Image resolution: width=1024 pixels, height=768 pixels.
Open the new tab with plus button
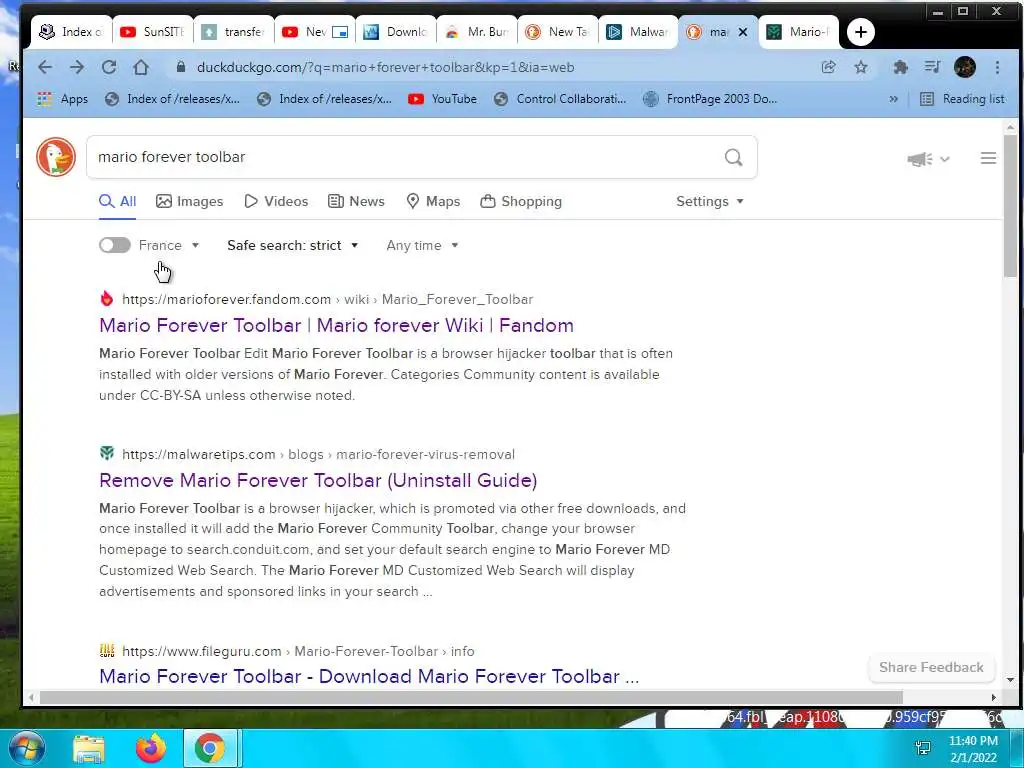pos(861,32)
